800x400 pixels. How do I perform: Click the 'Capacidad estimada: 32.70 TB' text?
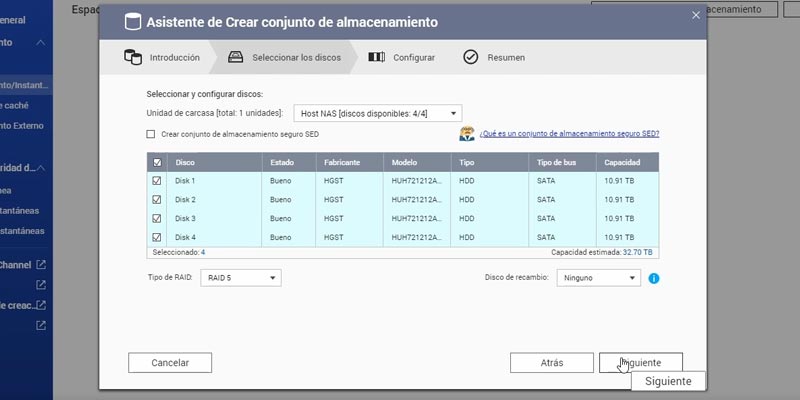602,252
